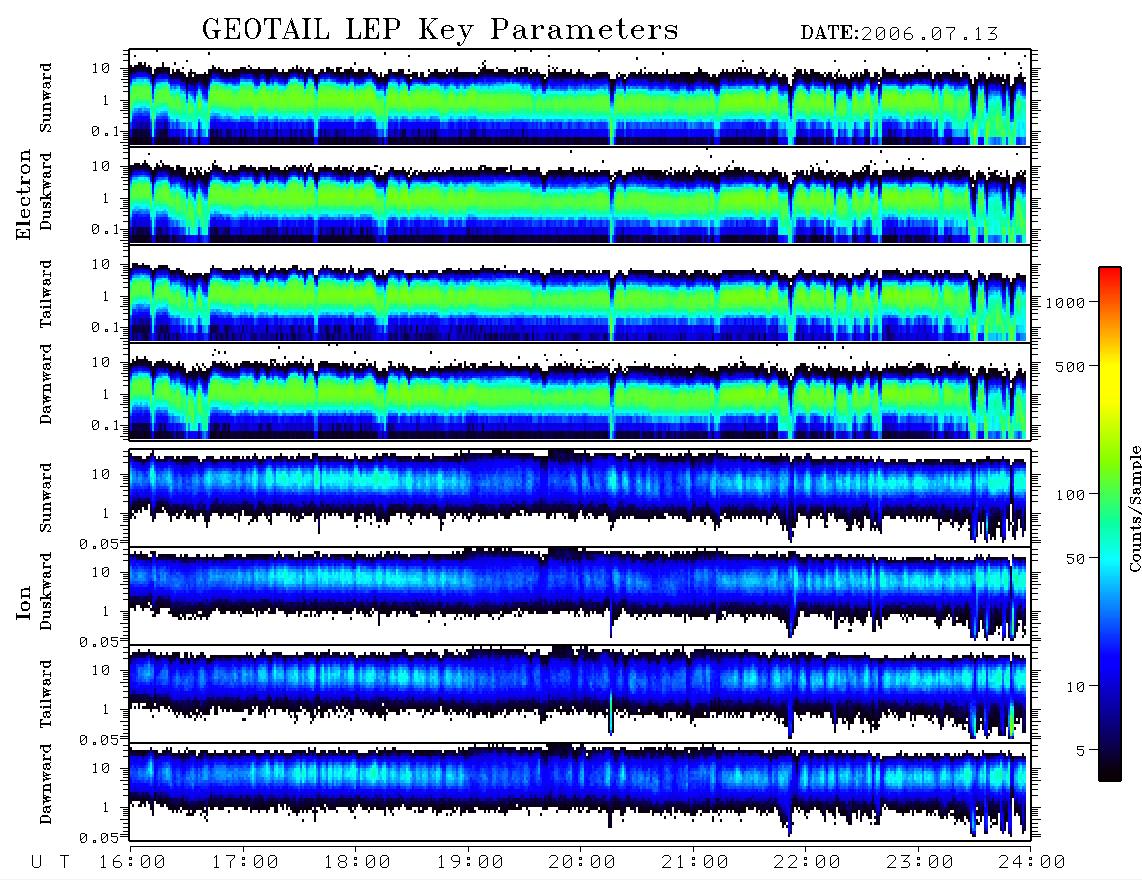Viewport: 1142px width, 880px height.
Task: Click the Electron Sunward spectrogram panel
Action: point(580,97)
